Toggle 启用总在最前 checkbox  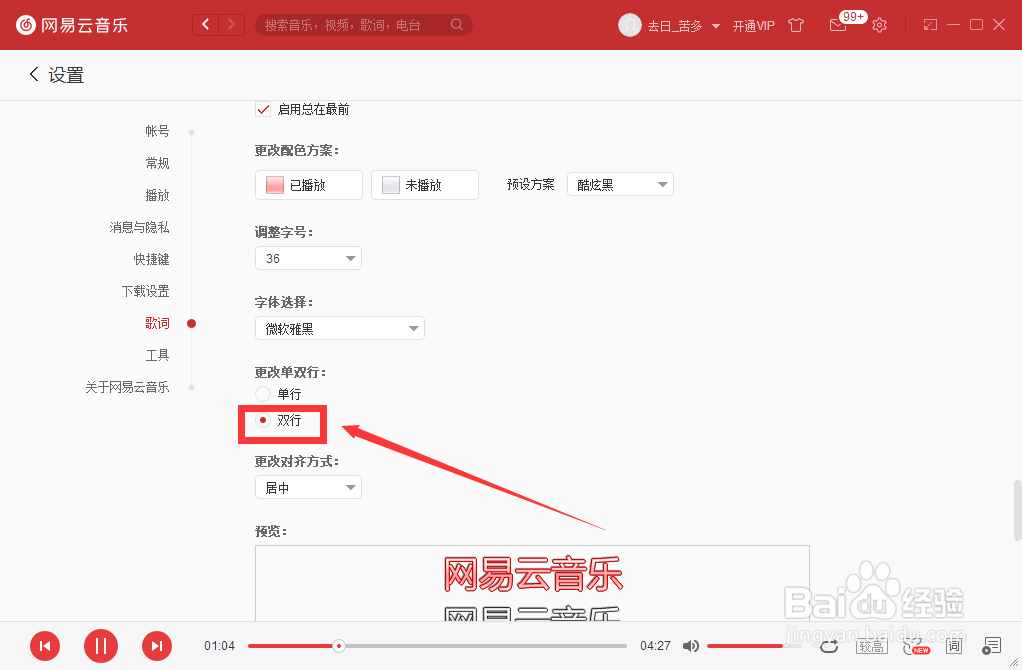click(263, 109)
